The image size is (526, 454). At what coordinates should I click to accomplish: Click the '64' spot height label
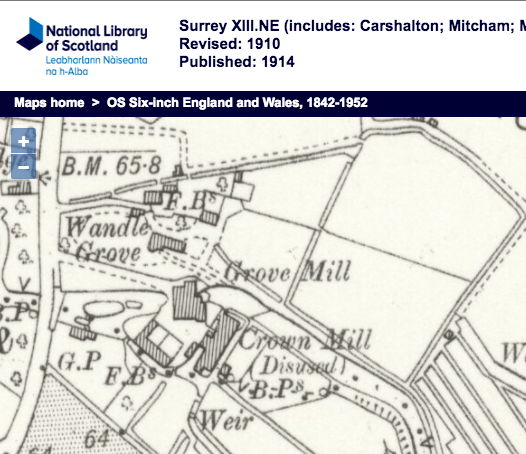tap(97, 438)
